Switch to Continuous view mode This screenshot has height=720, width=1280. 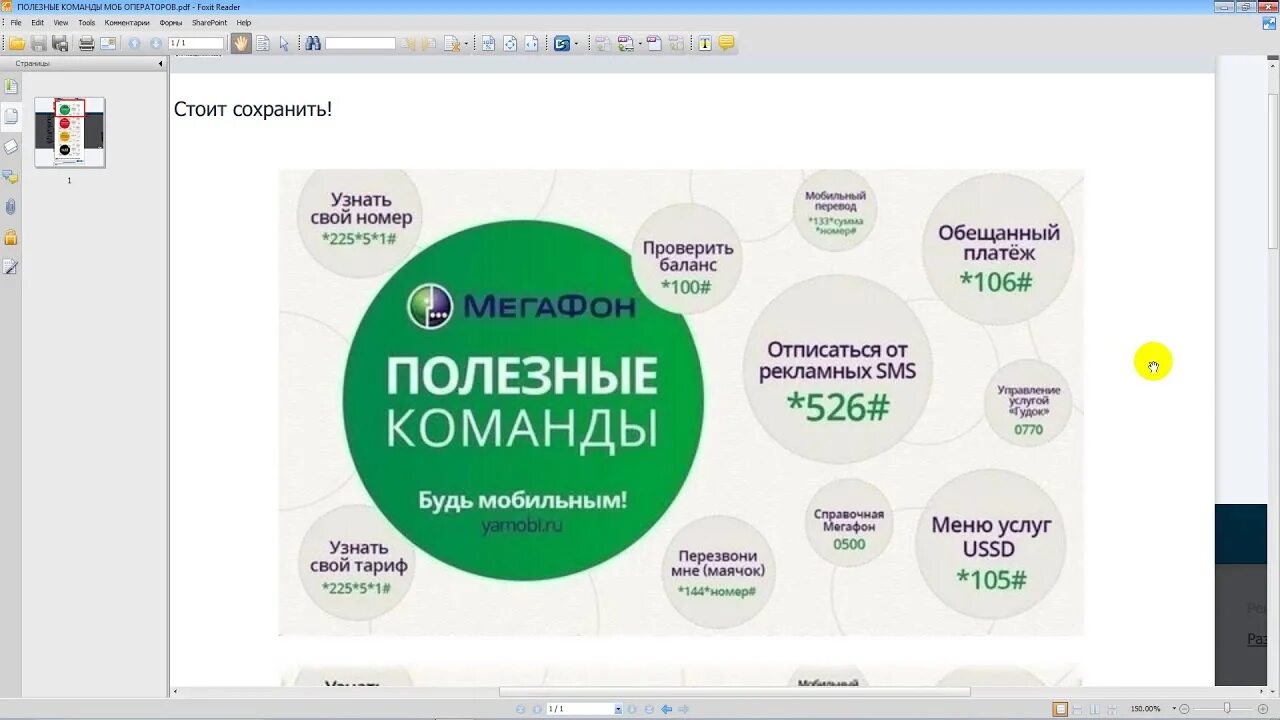1077,709
